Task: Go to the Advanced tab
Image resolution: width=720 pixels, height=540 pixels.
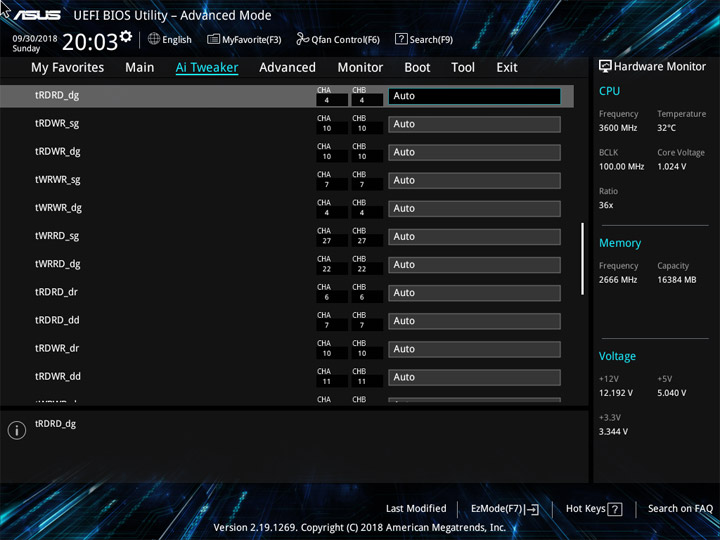Action: [x=287, y=68]
